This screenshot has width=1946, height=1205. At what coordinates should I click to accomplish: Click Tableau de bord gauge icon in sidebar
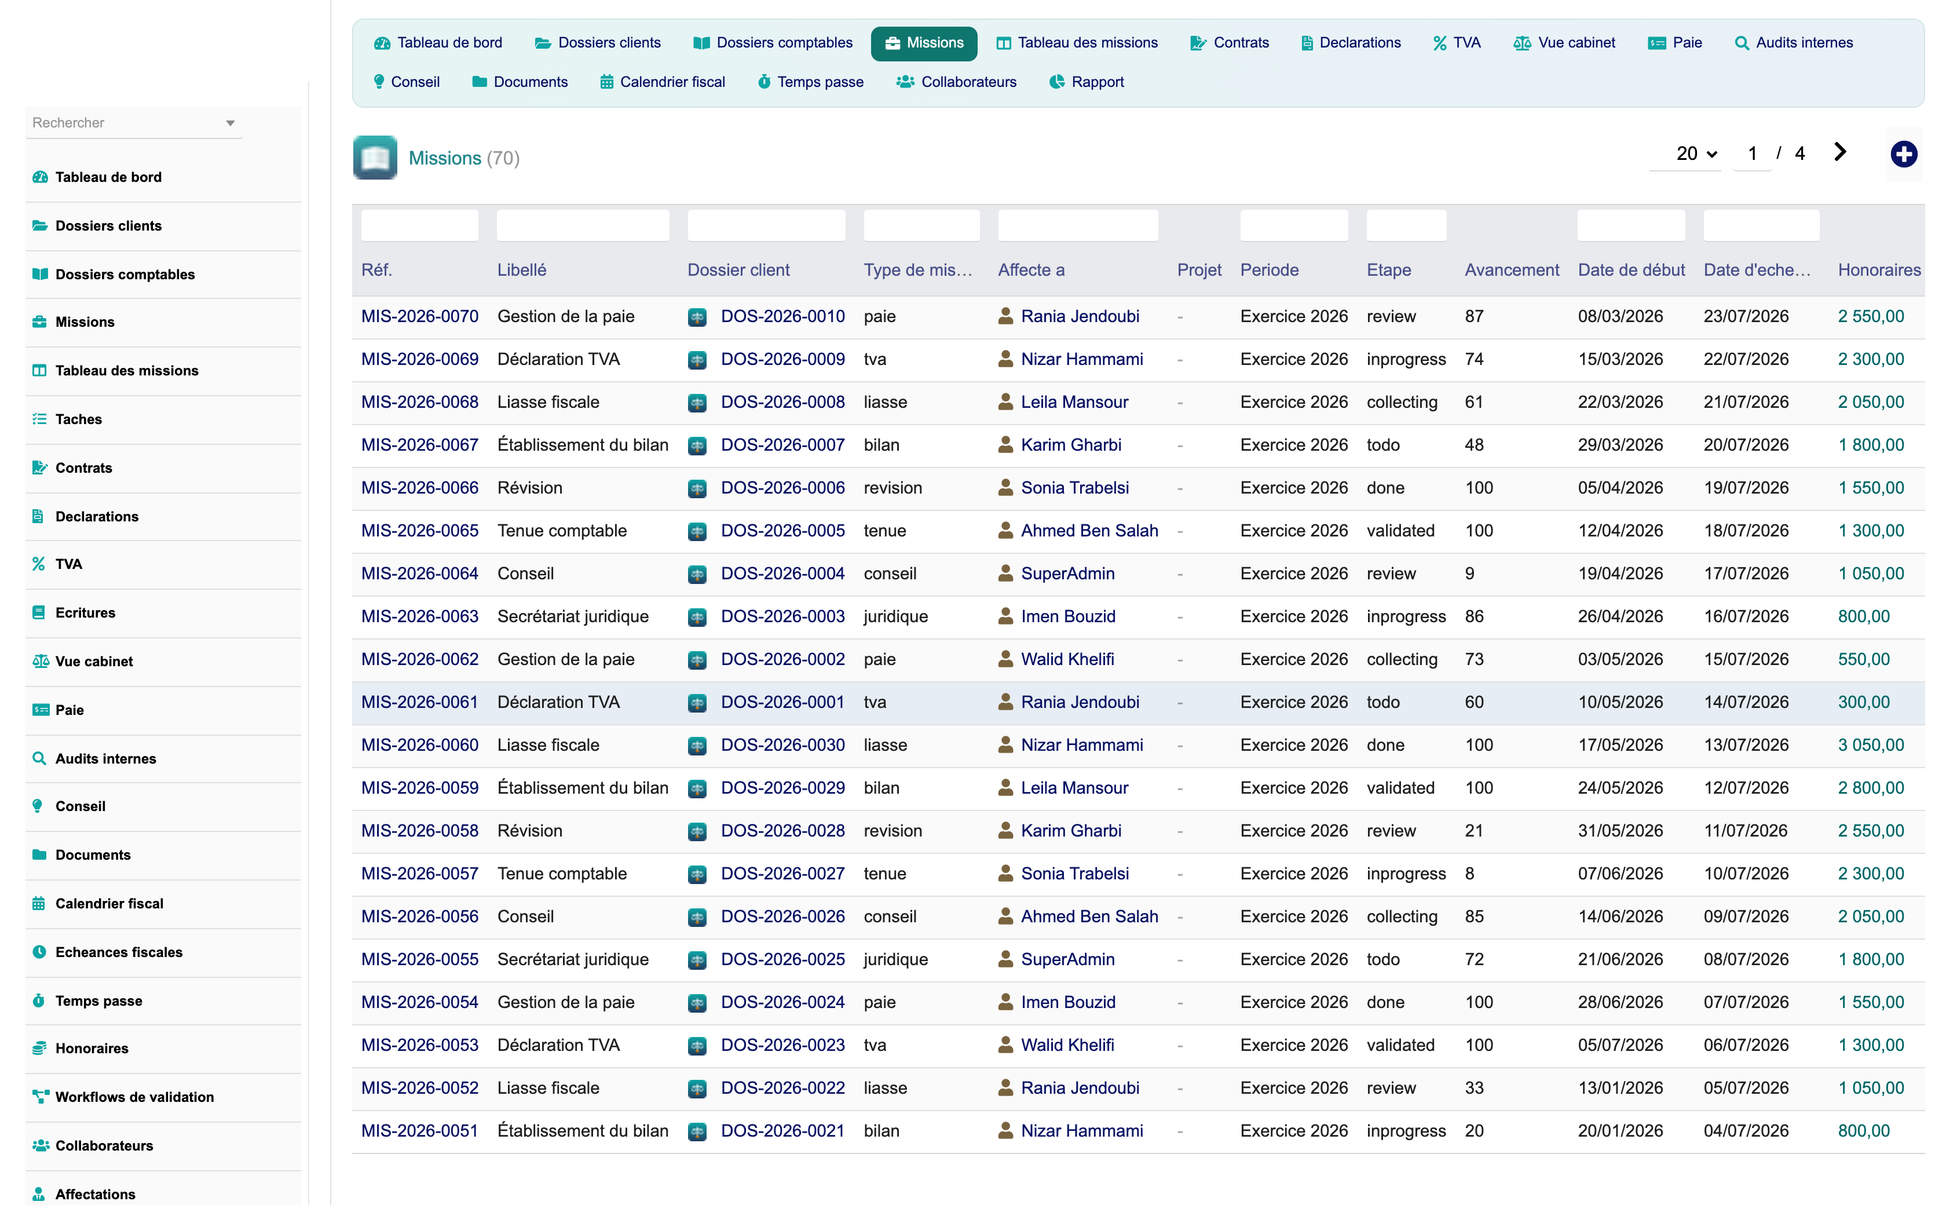point(40,177)
